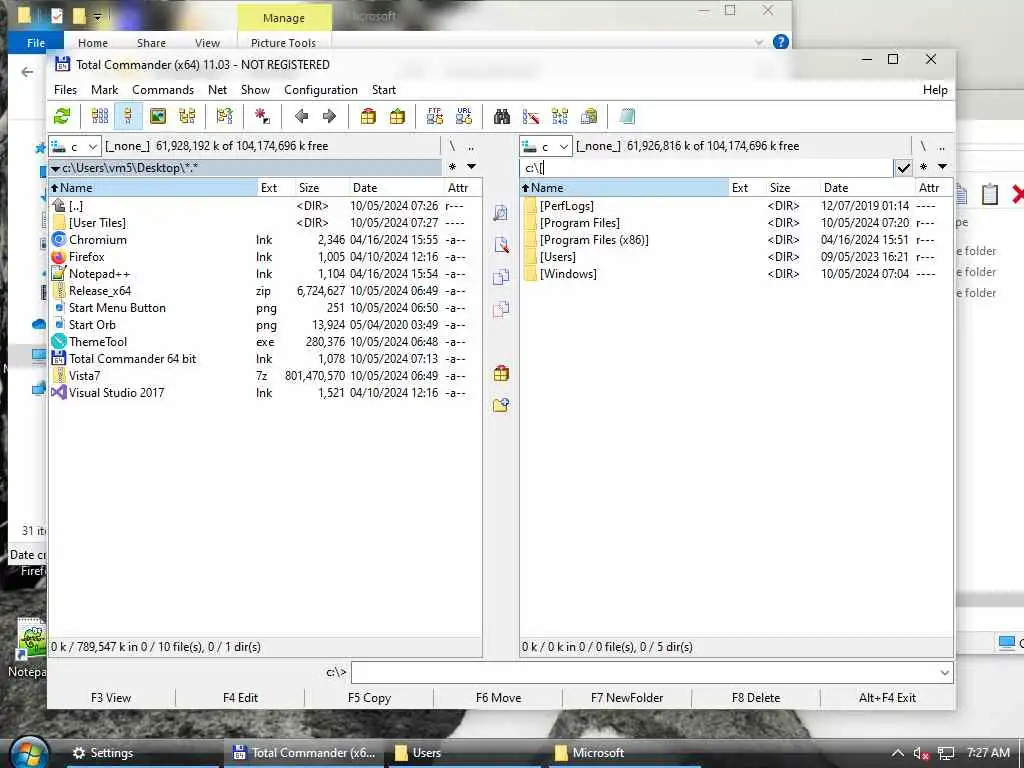Go to parent via right panel dots button
1024x768 pixels.
click(x=942, y=146)
